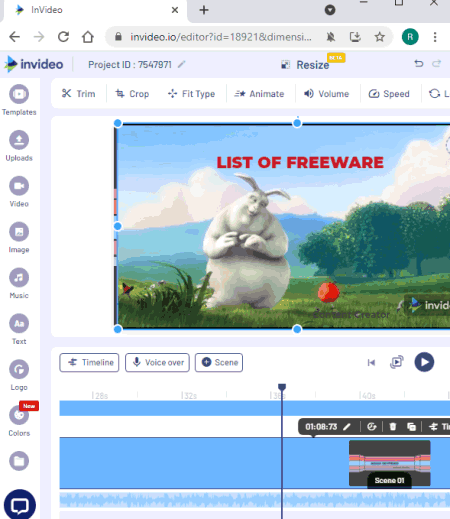Go to browser home page
450x519 pixels.
coord(88,37)
